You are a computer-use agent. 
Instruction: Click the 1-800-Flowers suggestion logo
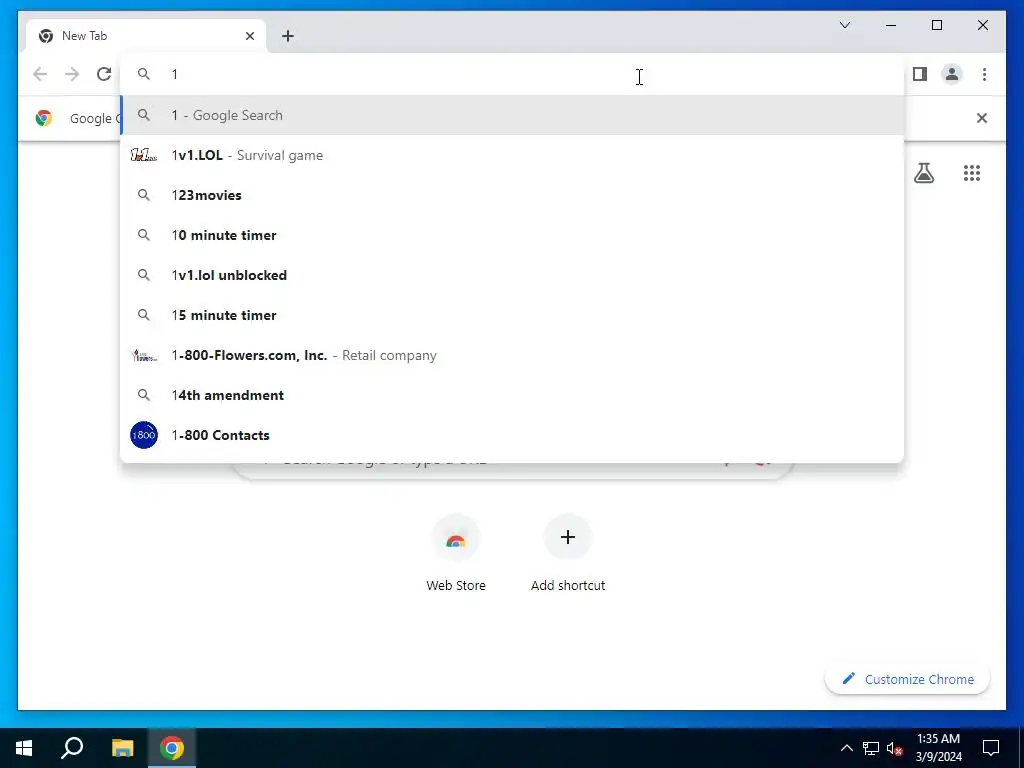point(144,355)
